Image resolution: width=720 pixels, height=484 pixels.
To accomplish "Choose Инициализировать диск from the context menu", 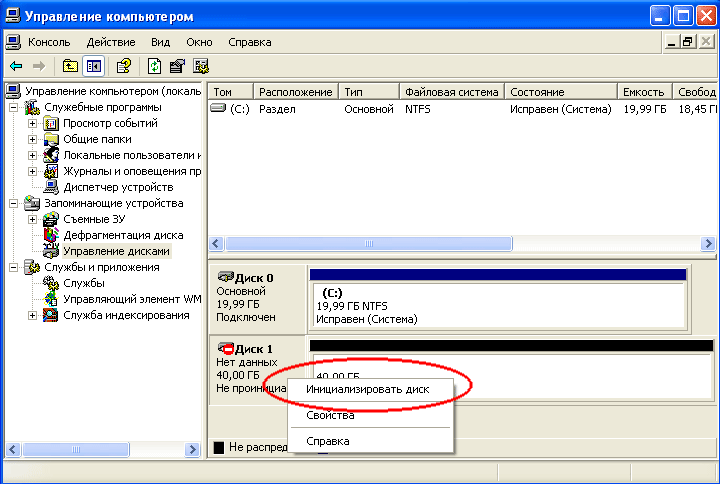I will [367, 390].
